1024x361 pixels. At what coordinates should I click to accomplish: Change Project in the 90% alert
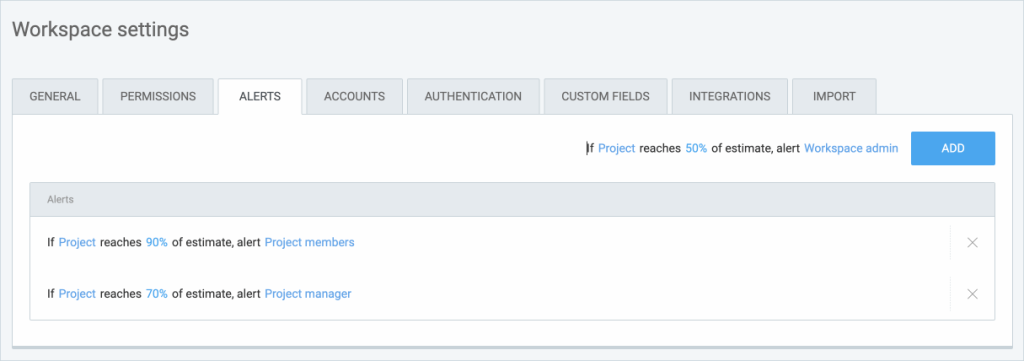point(77,242)
